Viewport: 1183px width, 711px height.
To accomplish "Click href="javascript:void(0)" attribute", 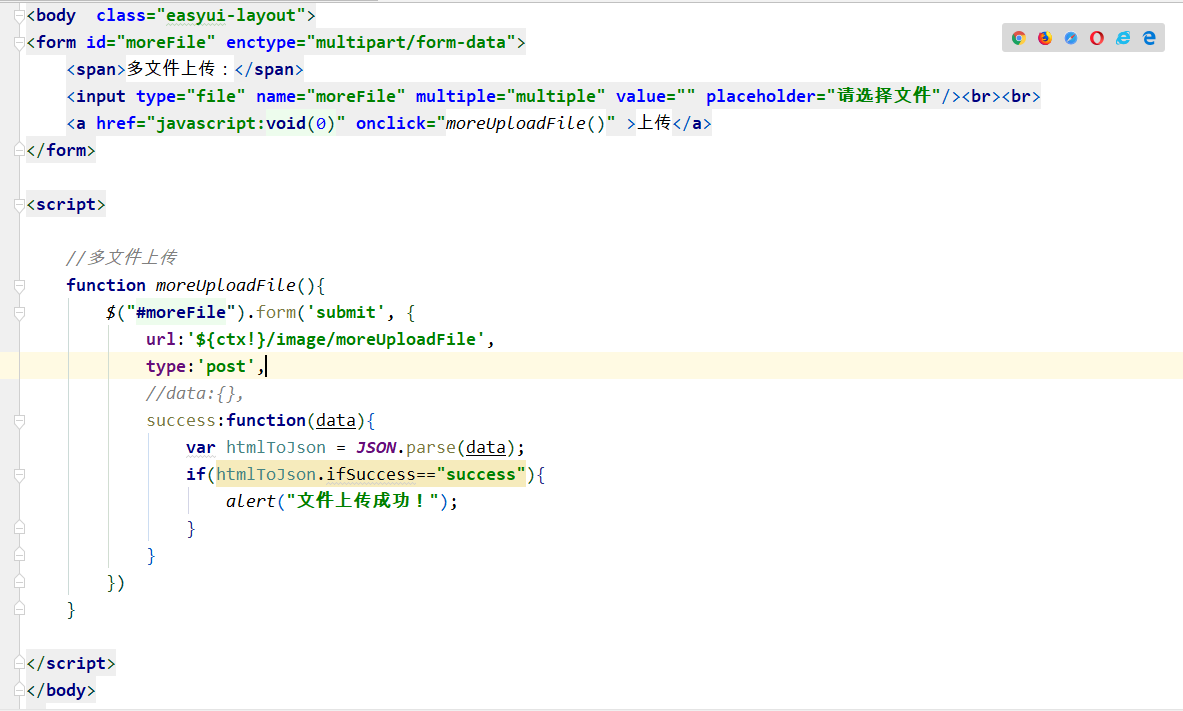I will (220, 124).
